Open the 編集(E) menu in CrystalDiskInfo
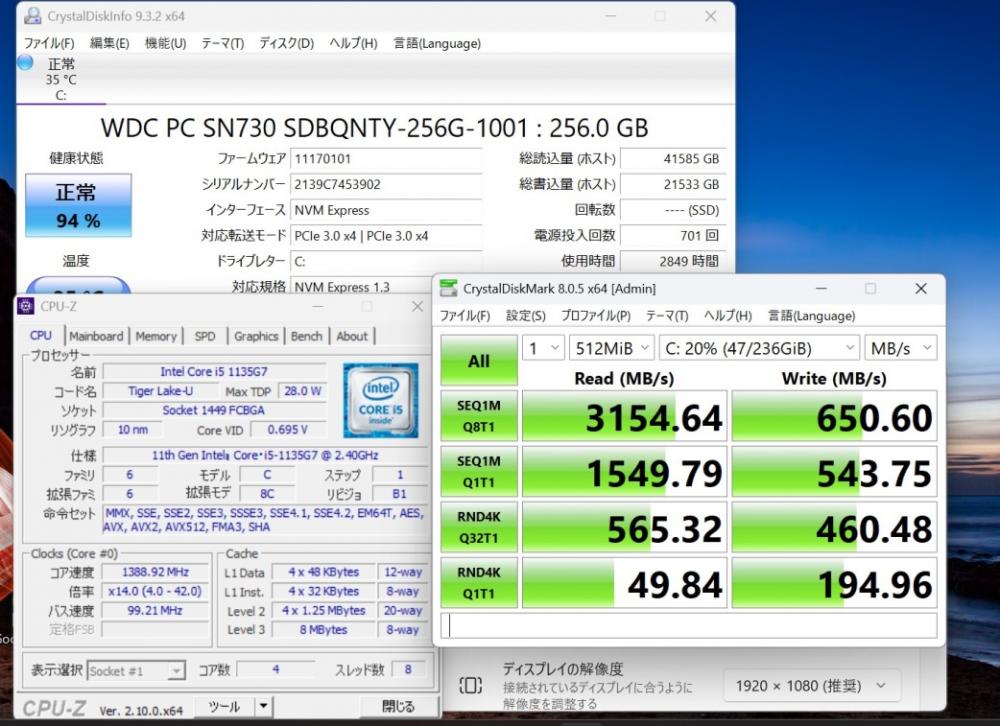Image resolution: width=1000 pixels, height=726 pixels. [x=110, y=43]
